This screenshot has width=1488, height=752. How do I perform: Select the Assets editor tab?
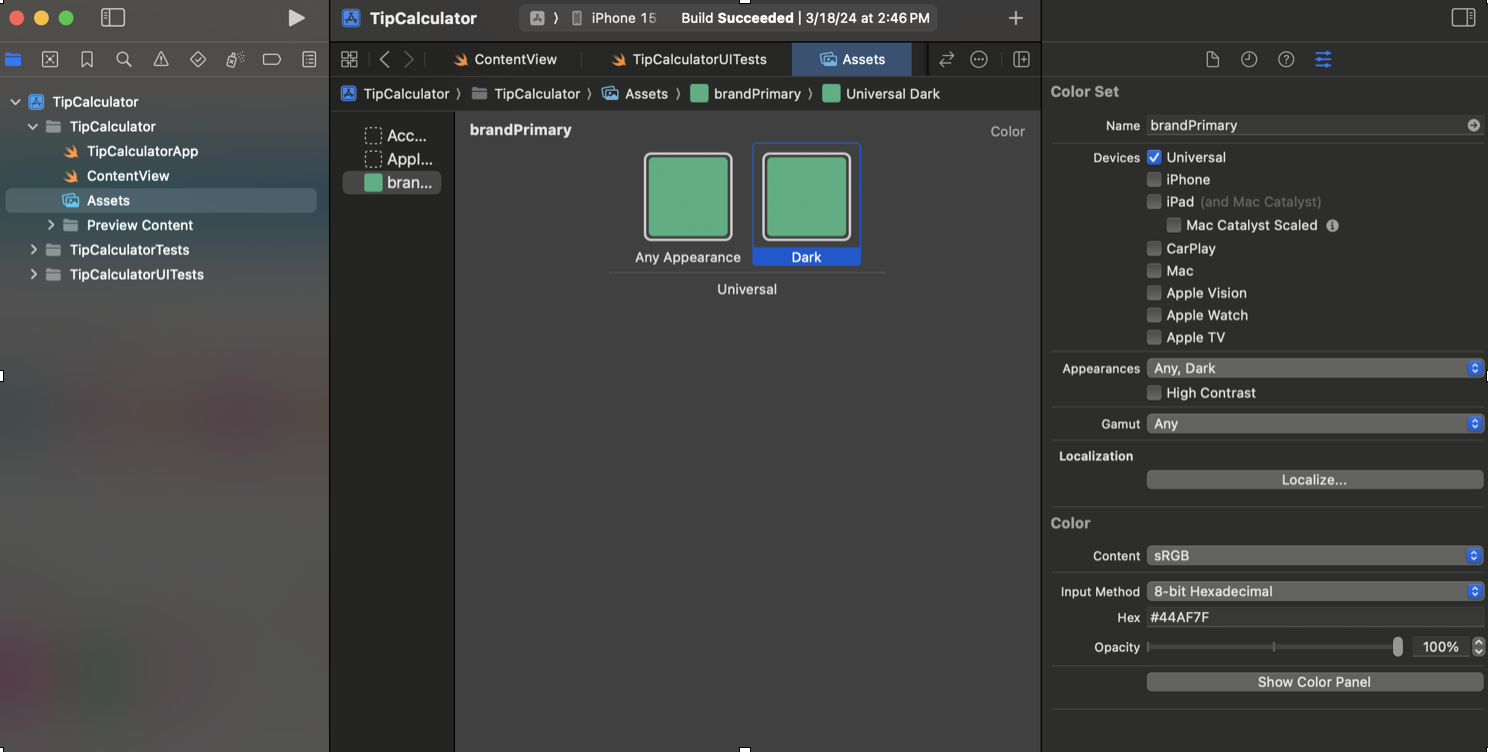click(x=852, y=59)
